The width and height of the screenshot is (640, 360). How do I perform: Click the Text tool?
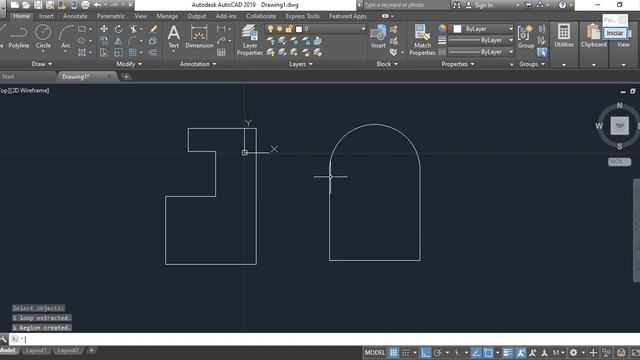coord(173,37)
